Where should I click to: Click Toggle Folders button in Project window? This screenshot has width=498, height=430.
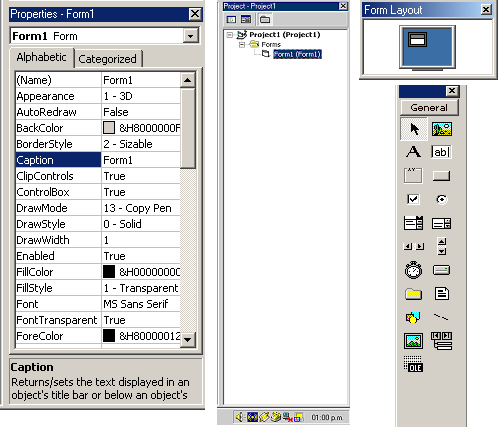[x=265, y=19]
